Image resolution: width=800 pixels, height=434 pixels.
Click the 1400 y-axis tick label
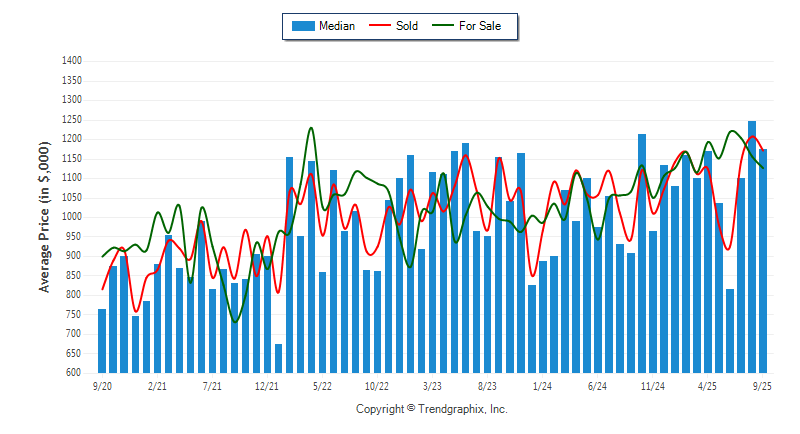pos(70,61)
